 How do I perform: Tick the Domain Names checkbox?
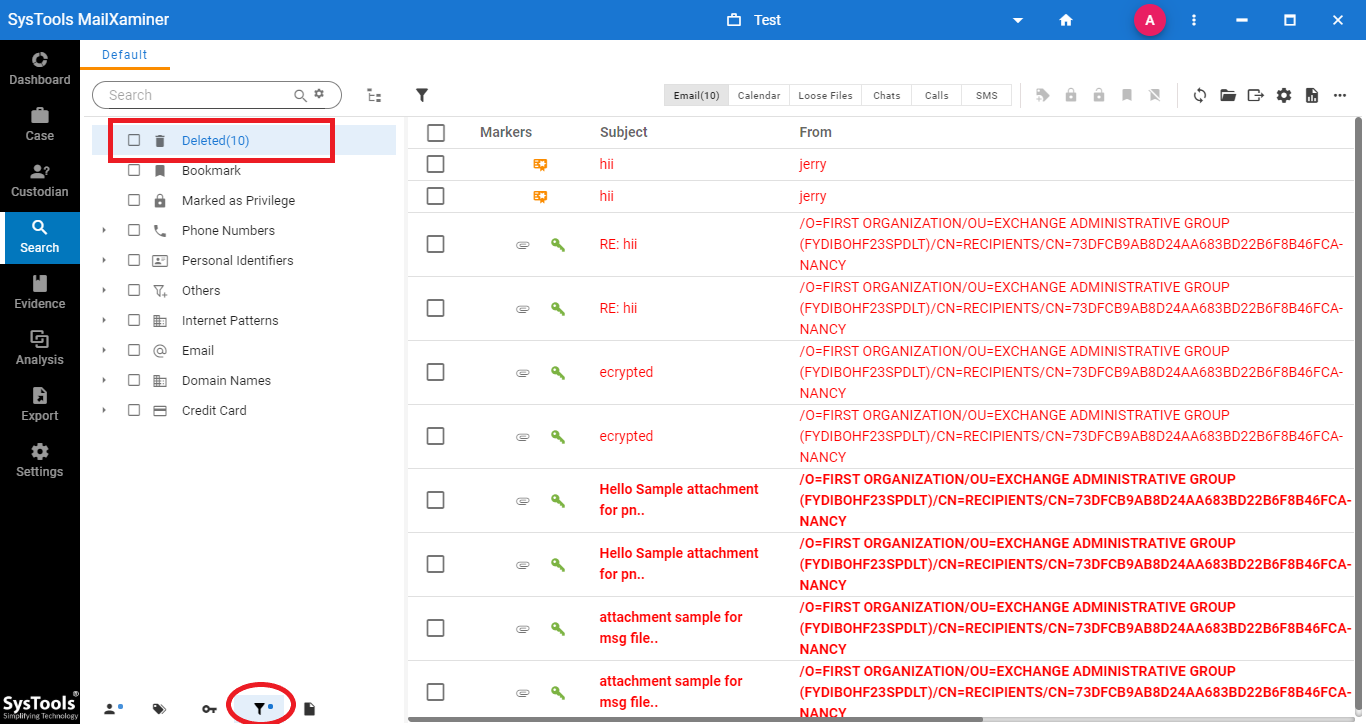click(134, 381)
